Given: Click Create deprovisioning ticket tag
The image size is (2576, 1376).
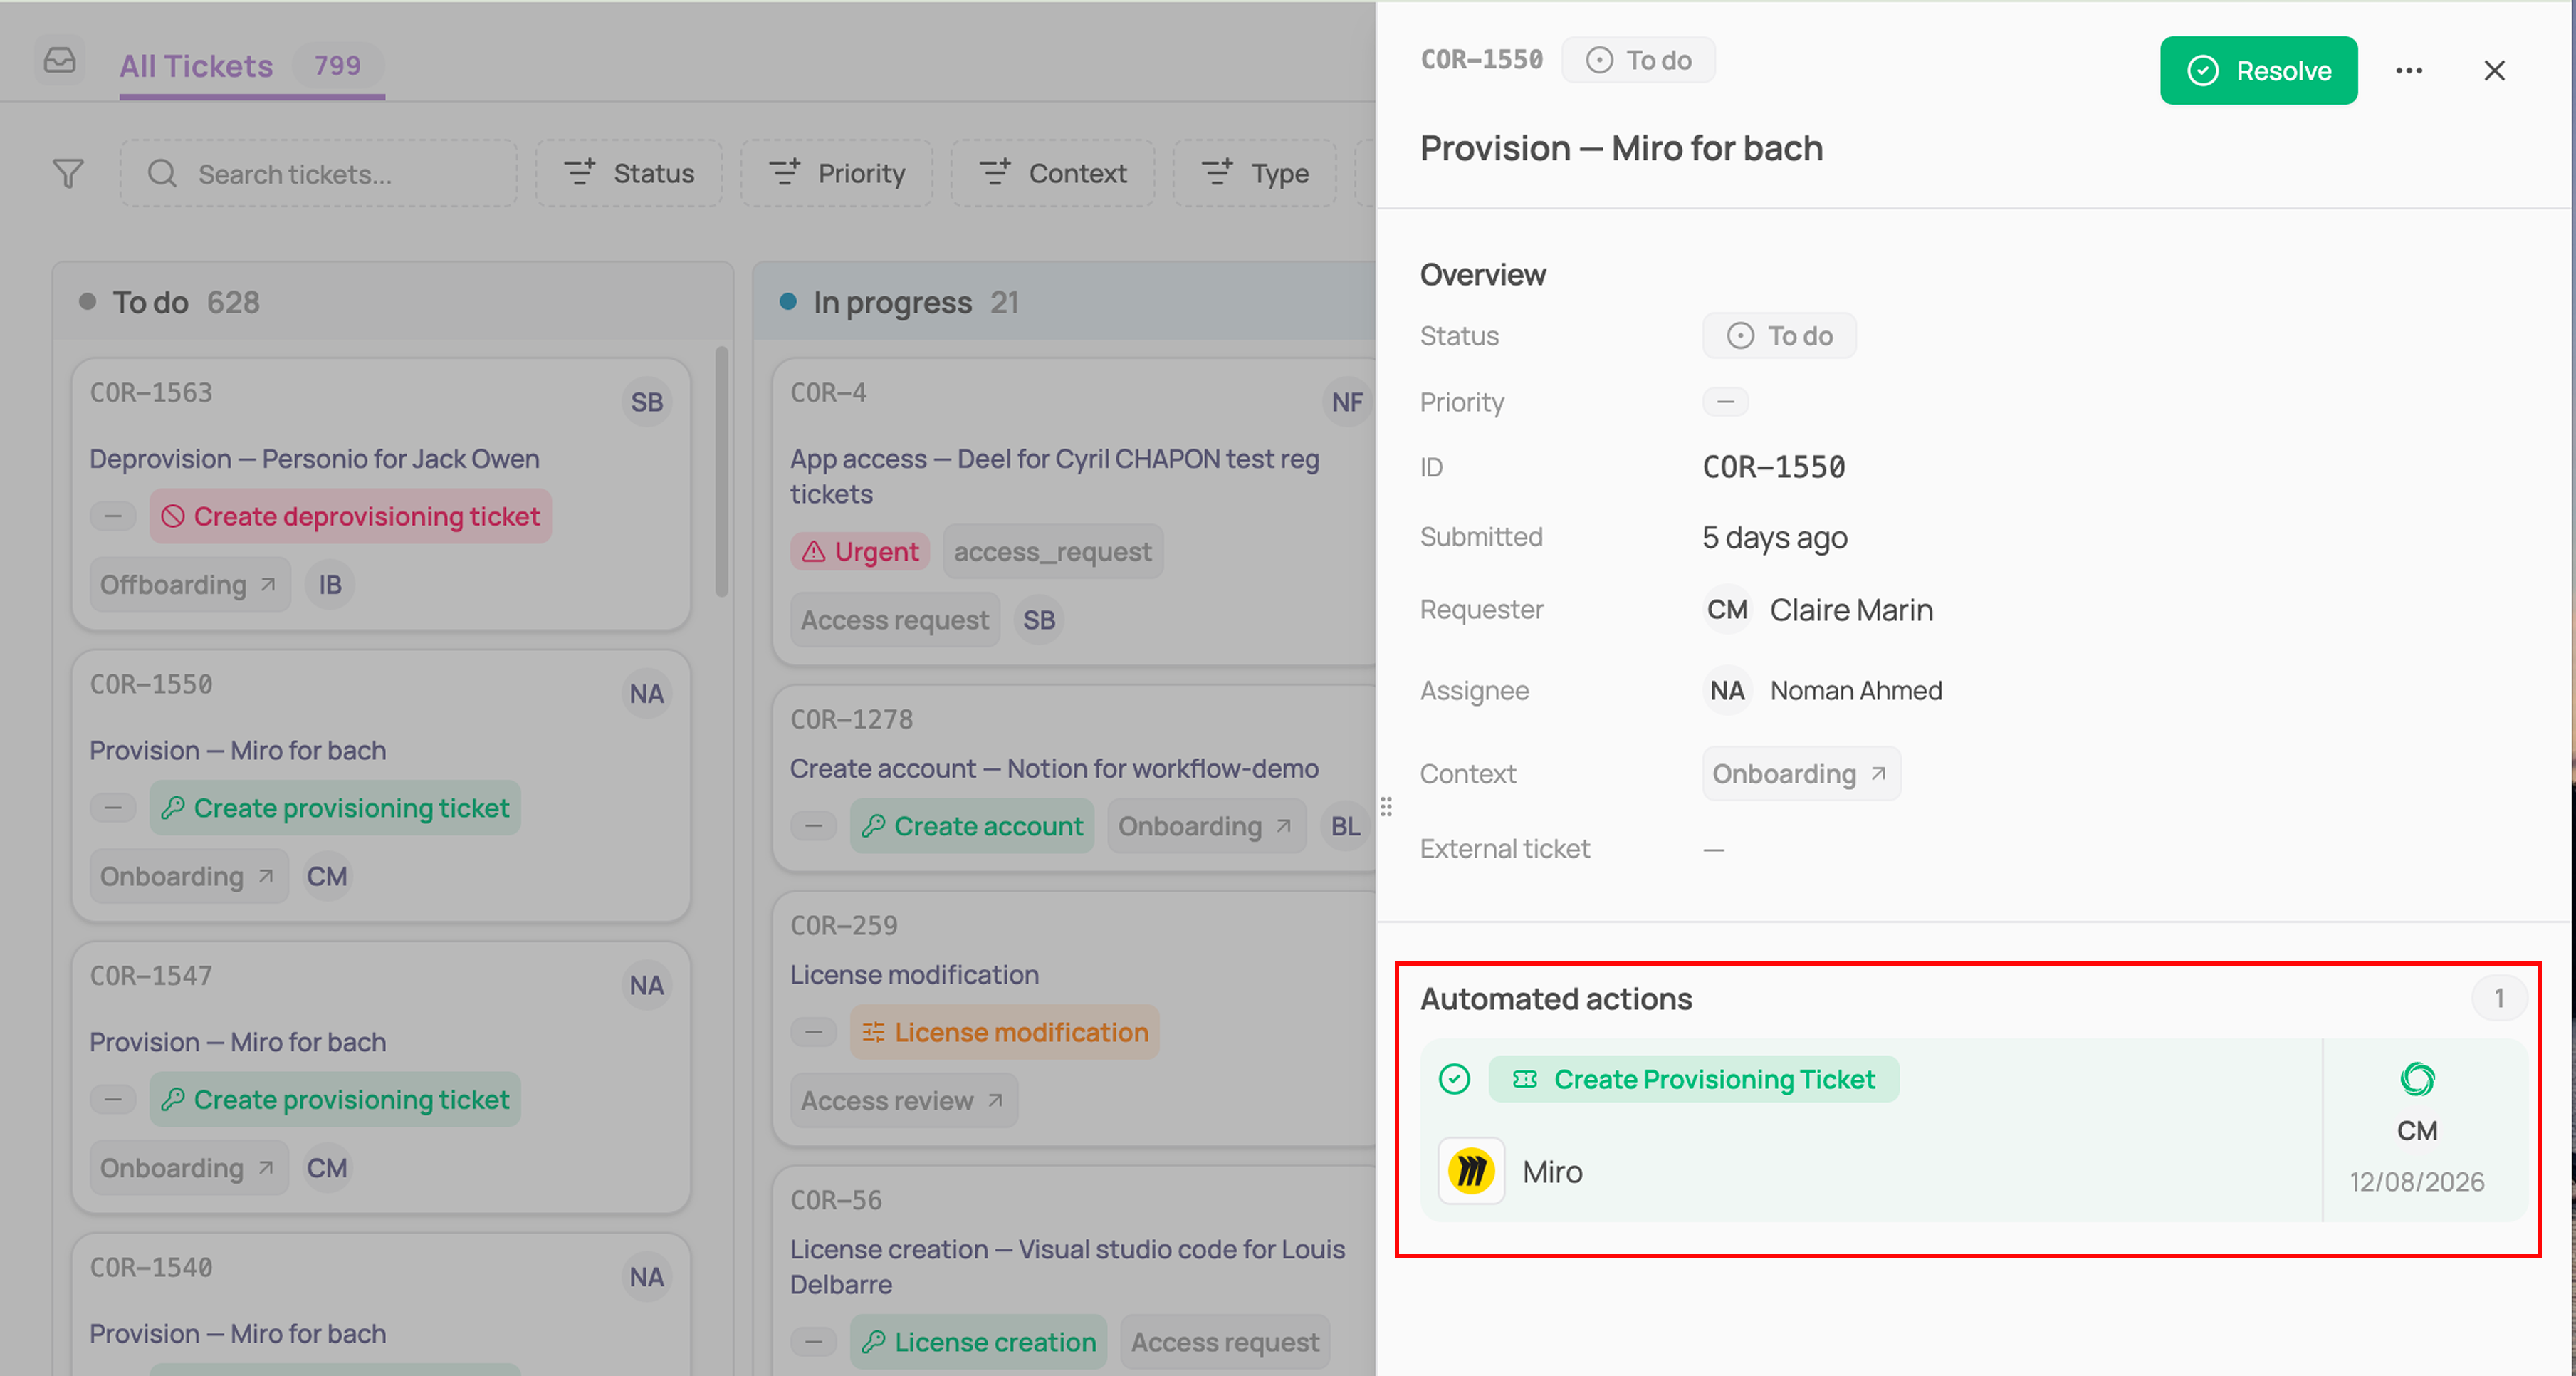Looking at the screenshot, I should coord(350,516).
